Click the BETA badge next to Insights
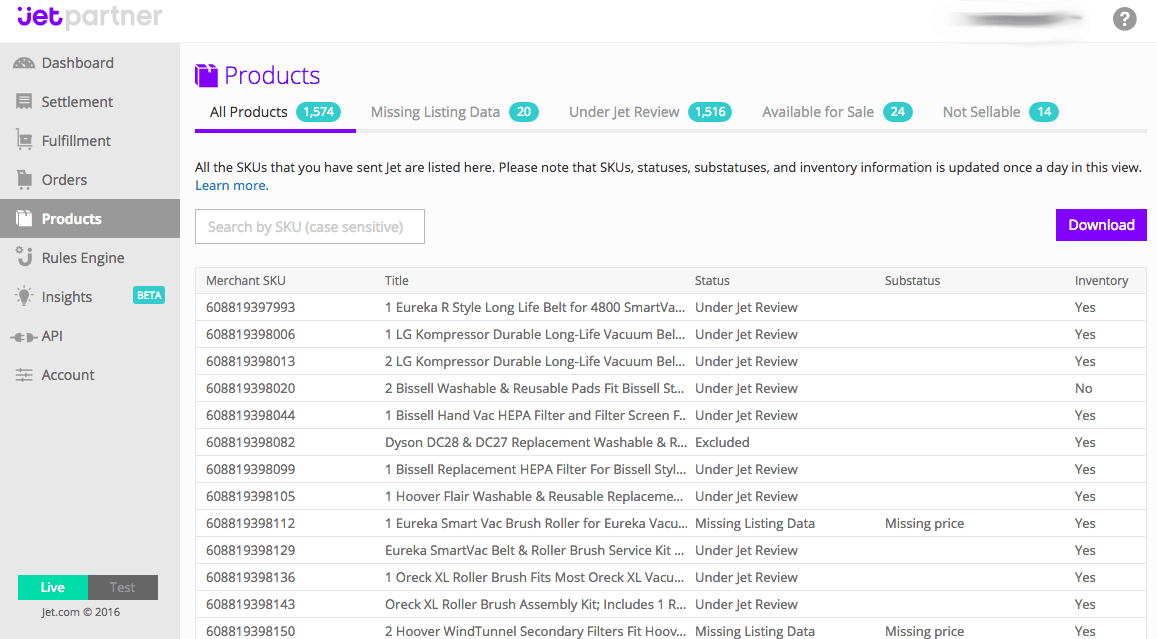 pyautogui.click(x=149, y=295)
